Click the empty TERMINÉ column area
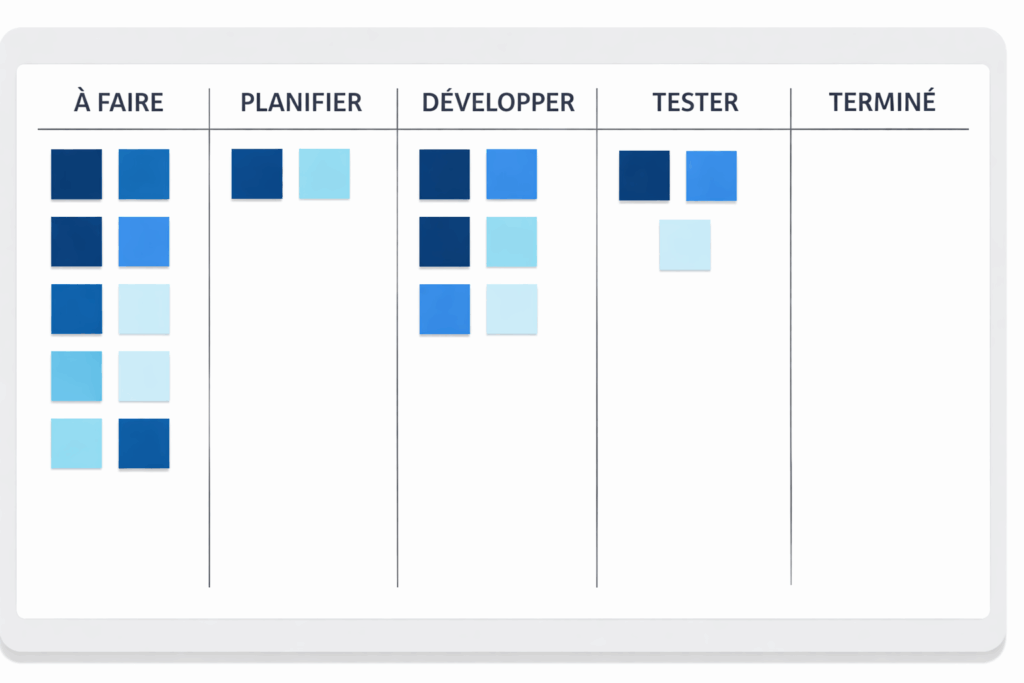1024x683 pixels. tap(880, 350)
